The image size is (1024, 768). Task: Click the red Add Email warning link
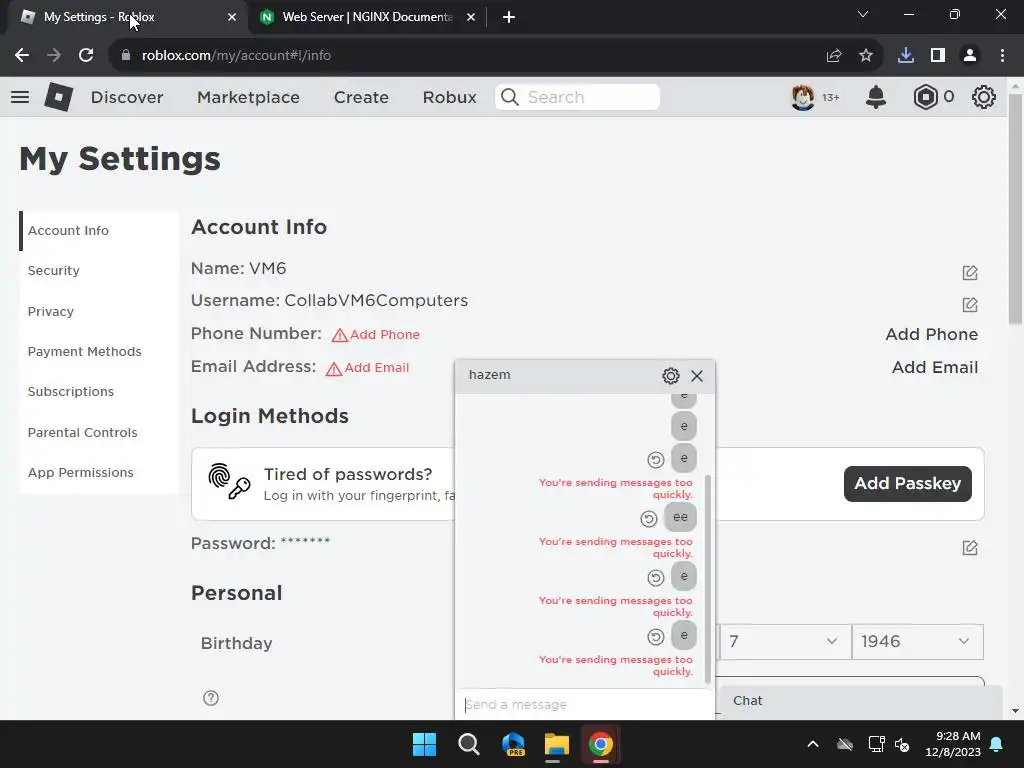click(368, 368)
